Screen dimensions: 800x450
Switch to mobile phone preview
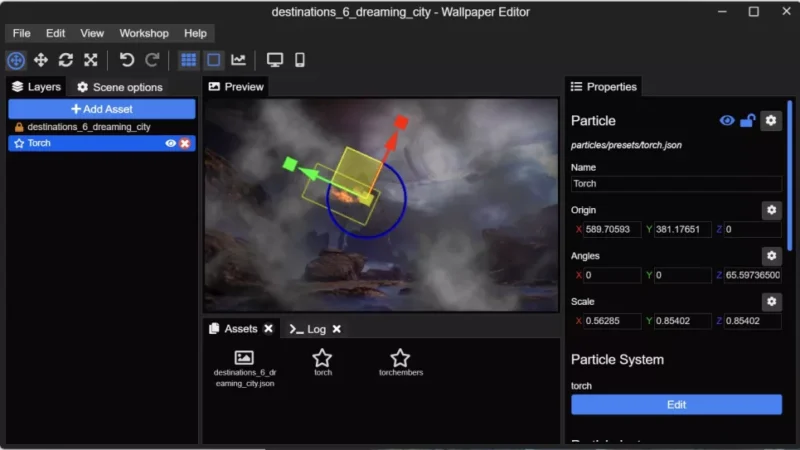299,60
